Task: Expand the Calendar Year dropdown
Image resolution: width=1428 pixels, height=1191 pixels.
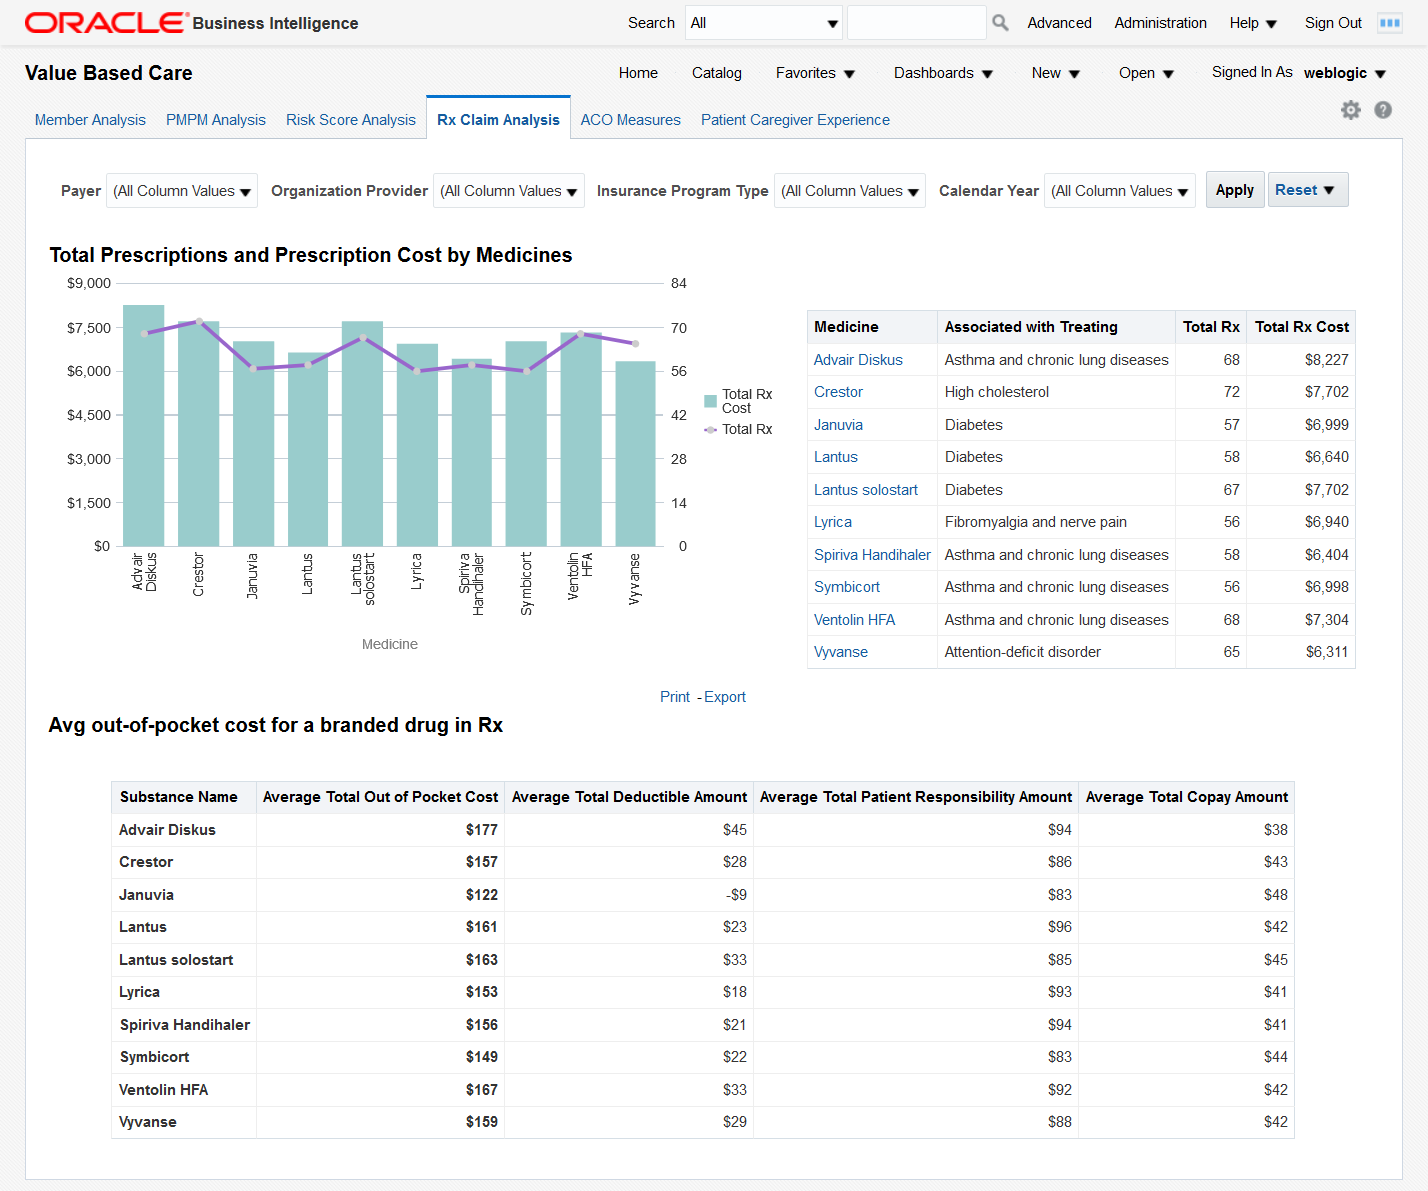Action: click(x=1120, y=191)
